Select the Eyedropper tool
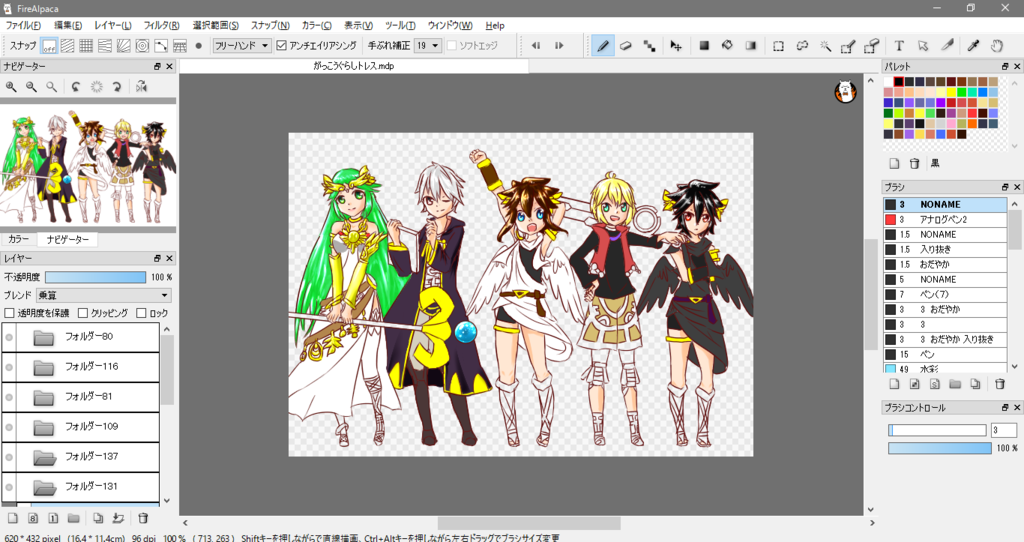The image size is (1024, 542). tap(973, 46)
